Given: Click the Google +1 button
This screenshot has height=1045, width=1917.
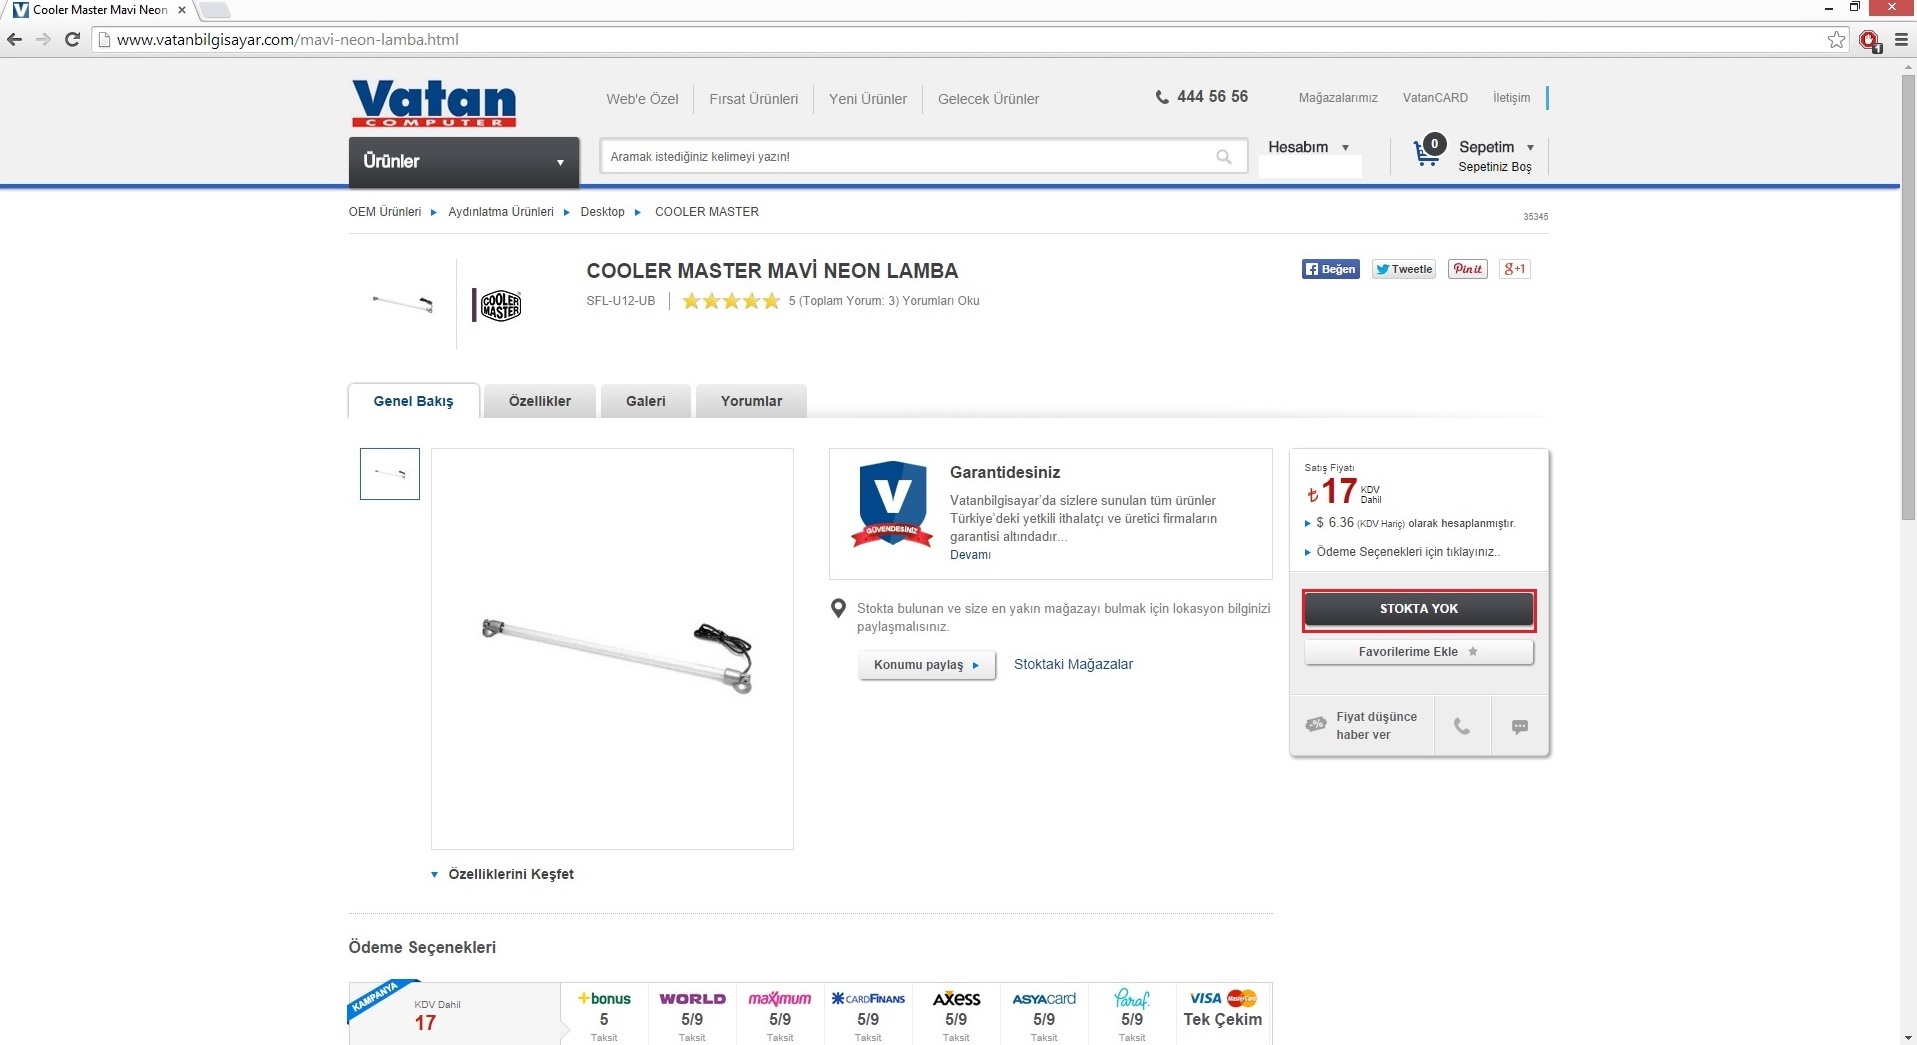Looking at the screenshot, I should click(1514, 269).
